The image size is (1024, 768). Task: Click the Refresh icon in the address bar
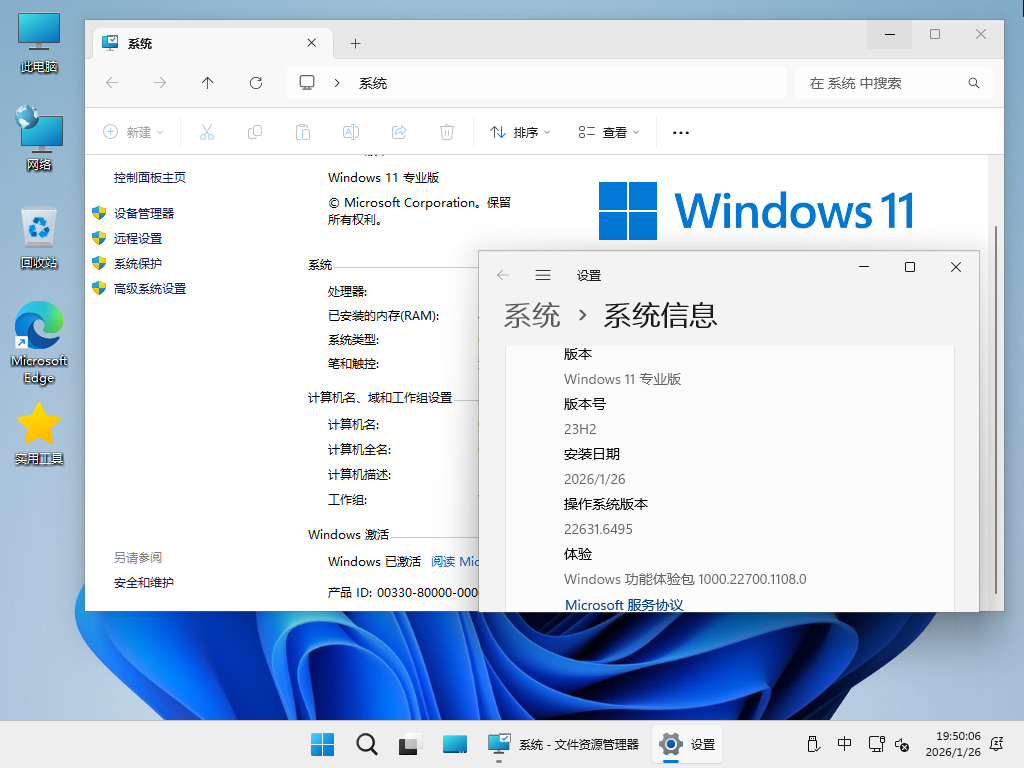coord(255,83)
